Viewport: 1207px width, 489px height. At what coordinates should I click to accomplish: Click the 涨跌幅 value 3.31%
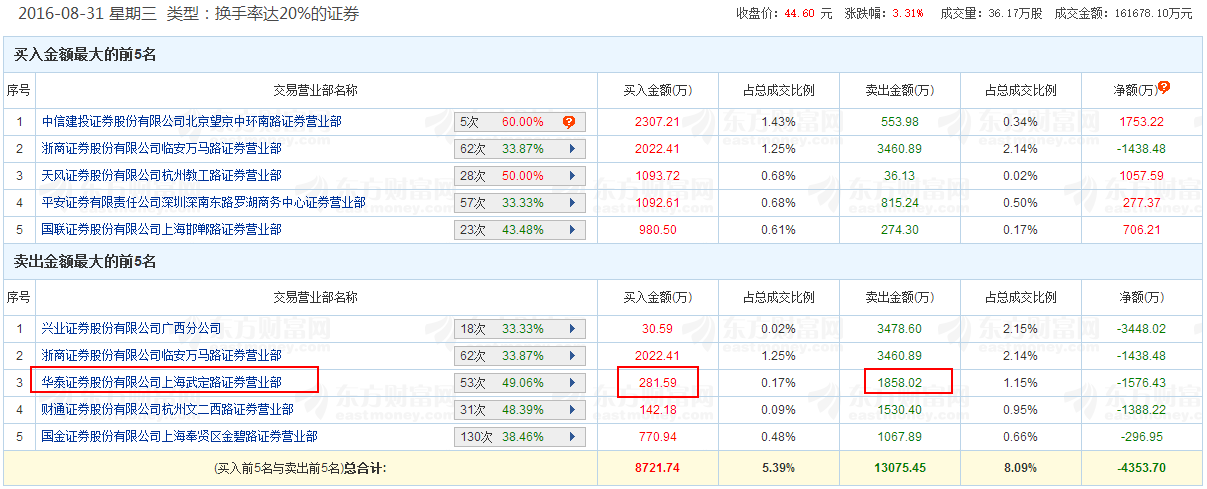(908, 14)
